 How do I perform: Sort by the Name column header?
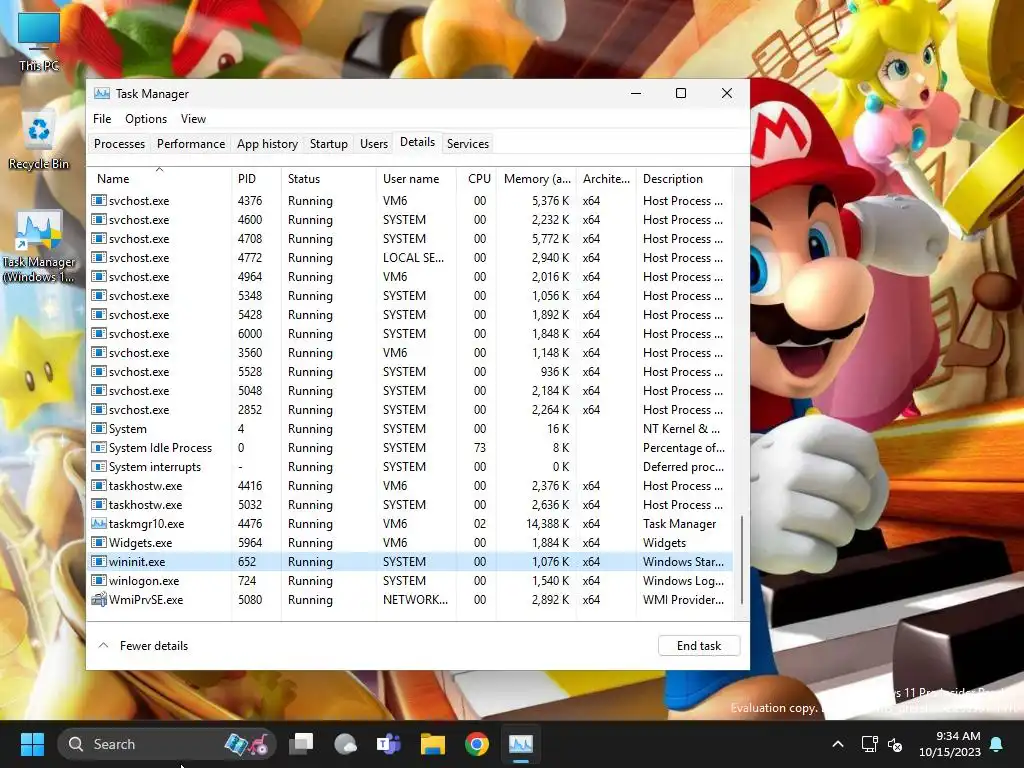[160, 179]
